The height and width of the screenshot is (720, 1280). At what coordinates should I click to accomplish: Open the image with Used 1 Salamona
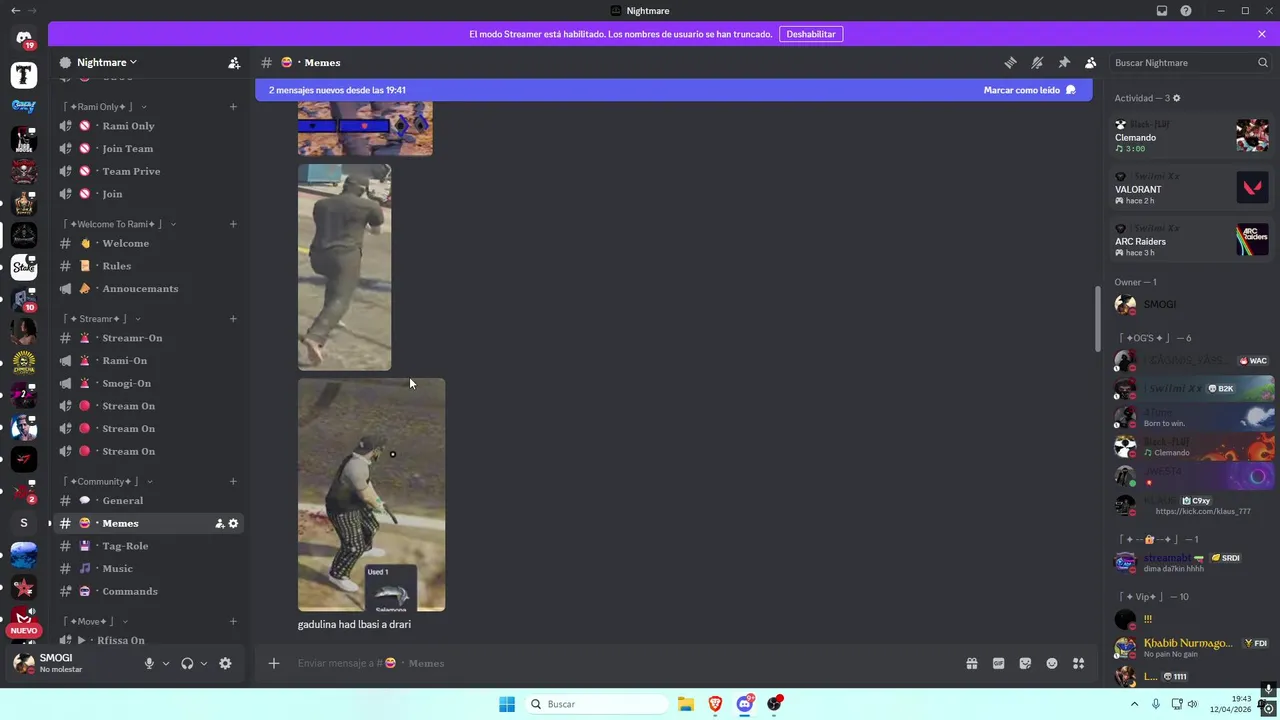click(371, 495)
